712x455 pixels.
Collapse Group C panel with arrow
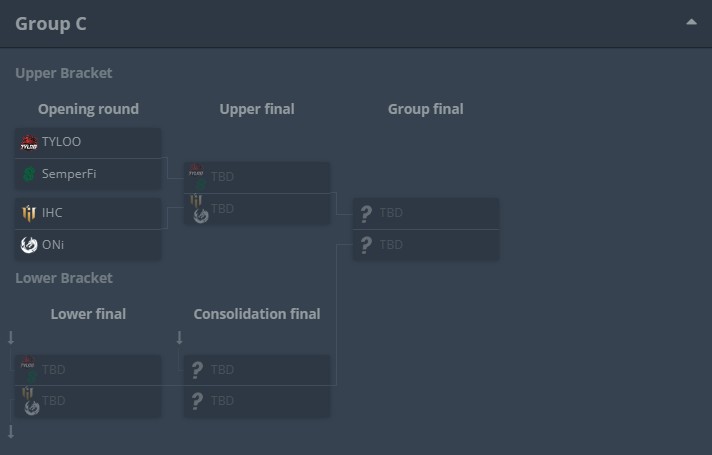point(691,22)
